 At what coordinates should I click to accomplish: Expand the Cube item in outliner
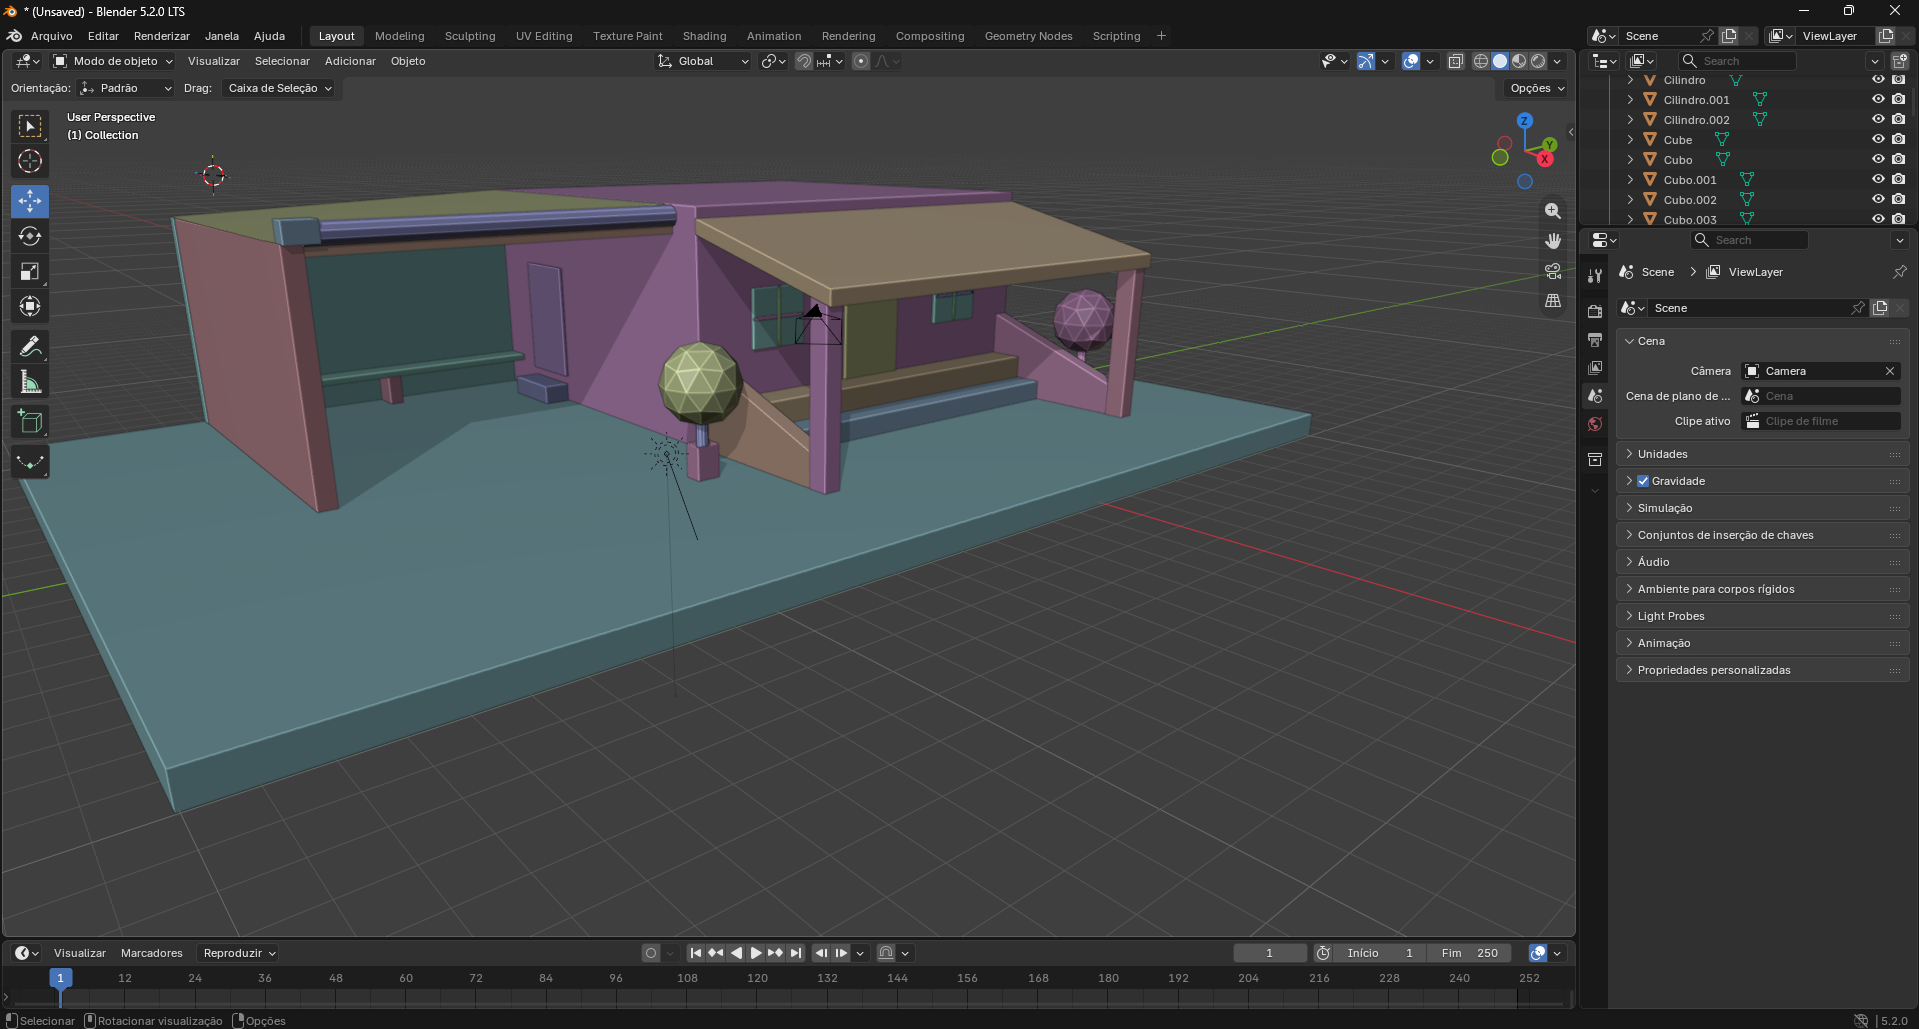point(1630,139)
